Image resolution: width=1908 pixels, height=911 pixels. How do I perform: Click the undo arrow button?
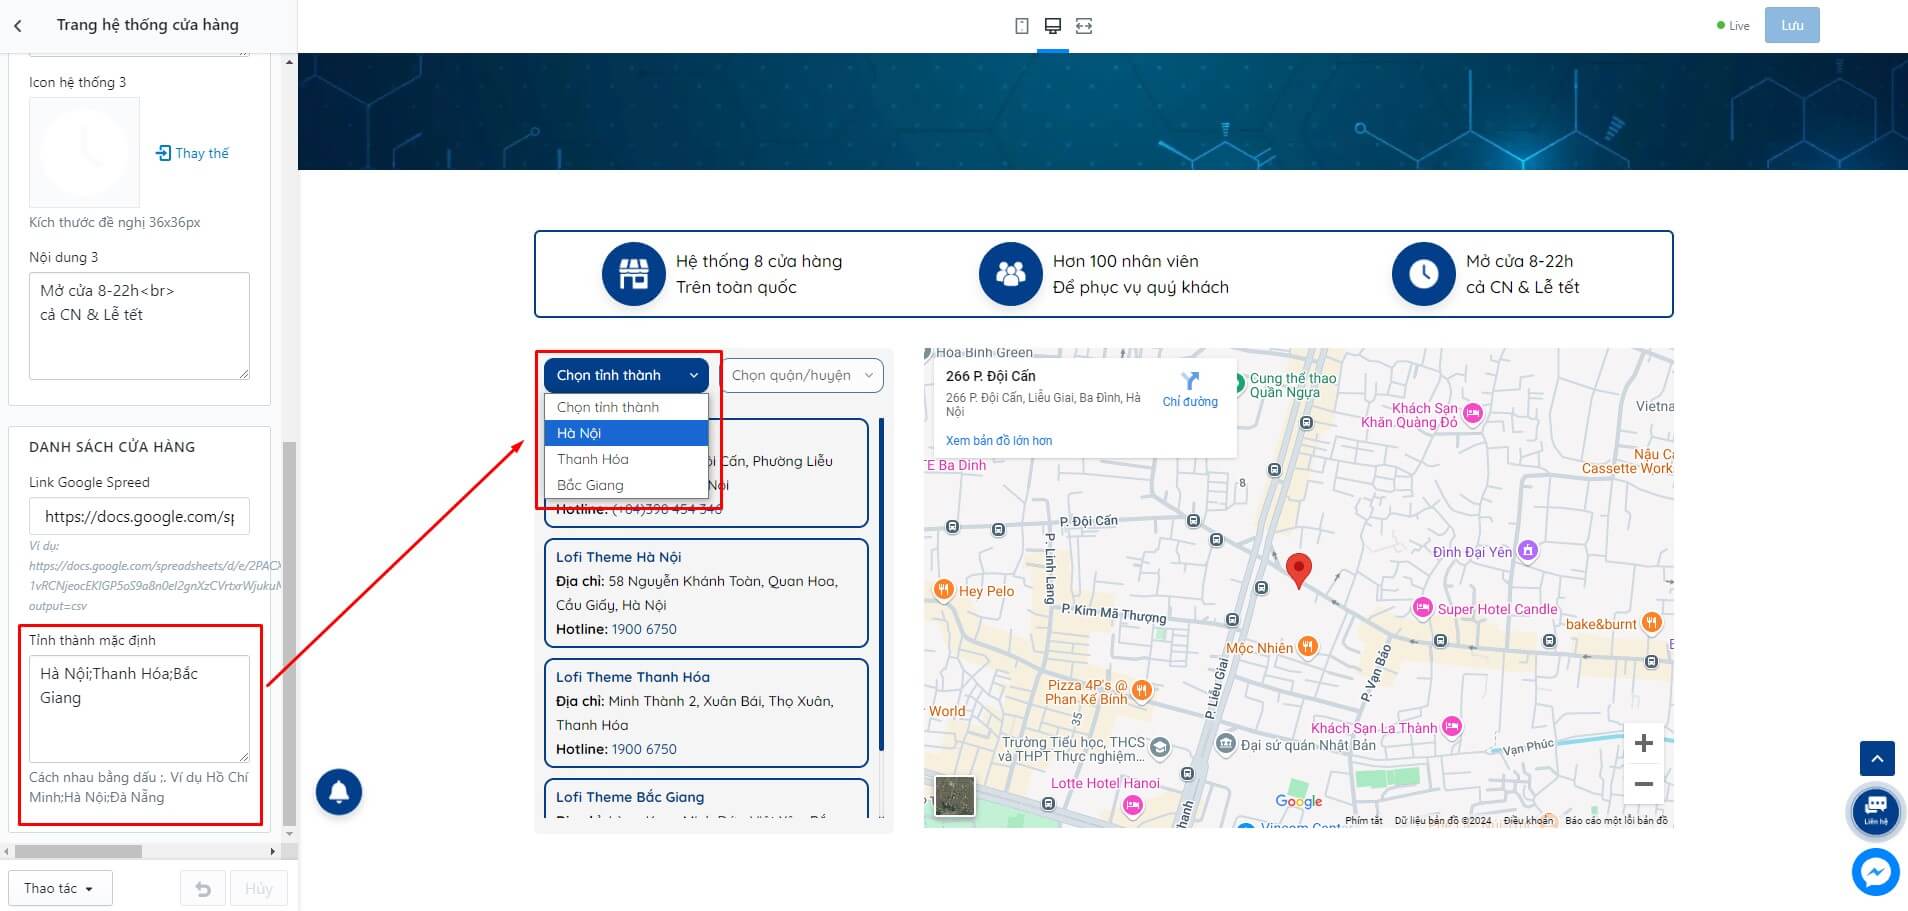pos(203,888)
